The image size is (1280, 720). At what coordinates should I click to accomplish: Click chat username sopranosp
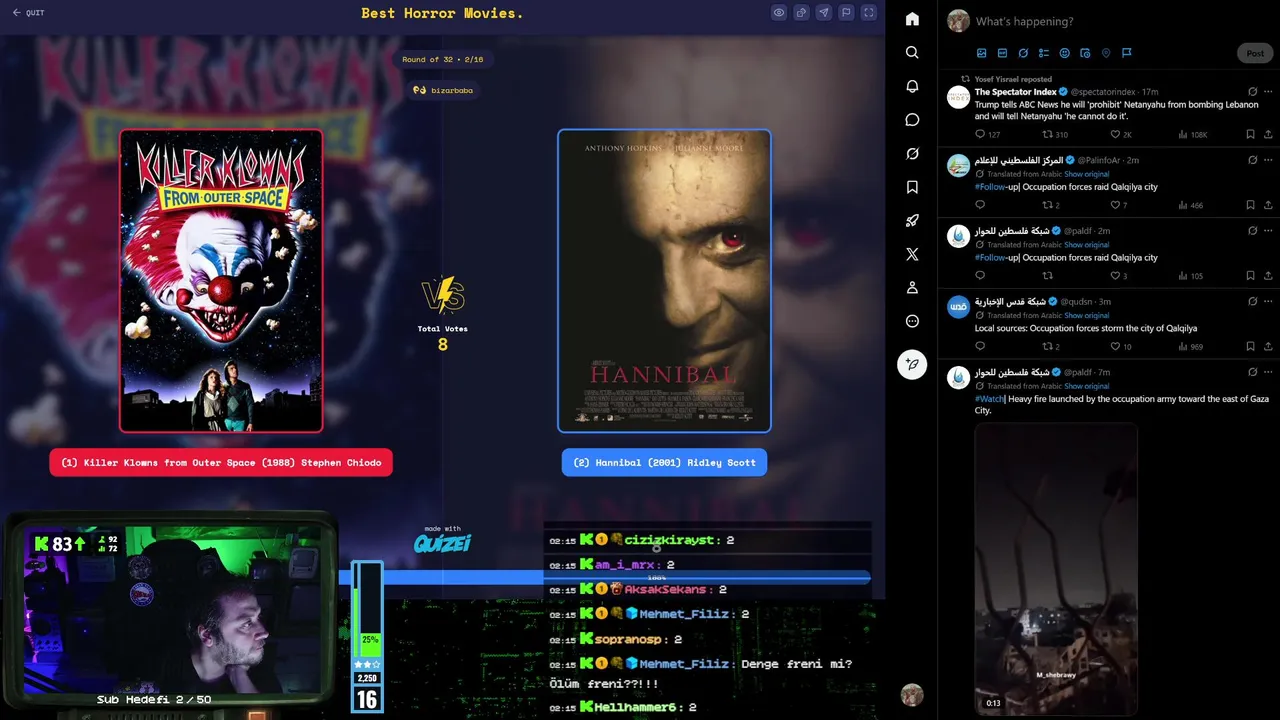pos(628,639)
